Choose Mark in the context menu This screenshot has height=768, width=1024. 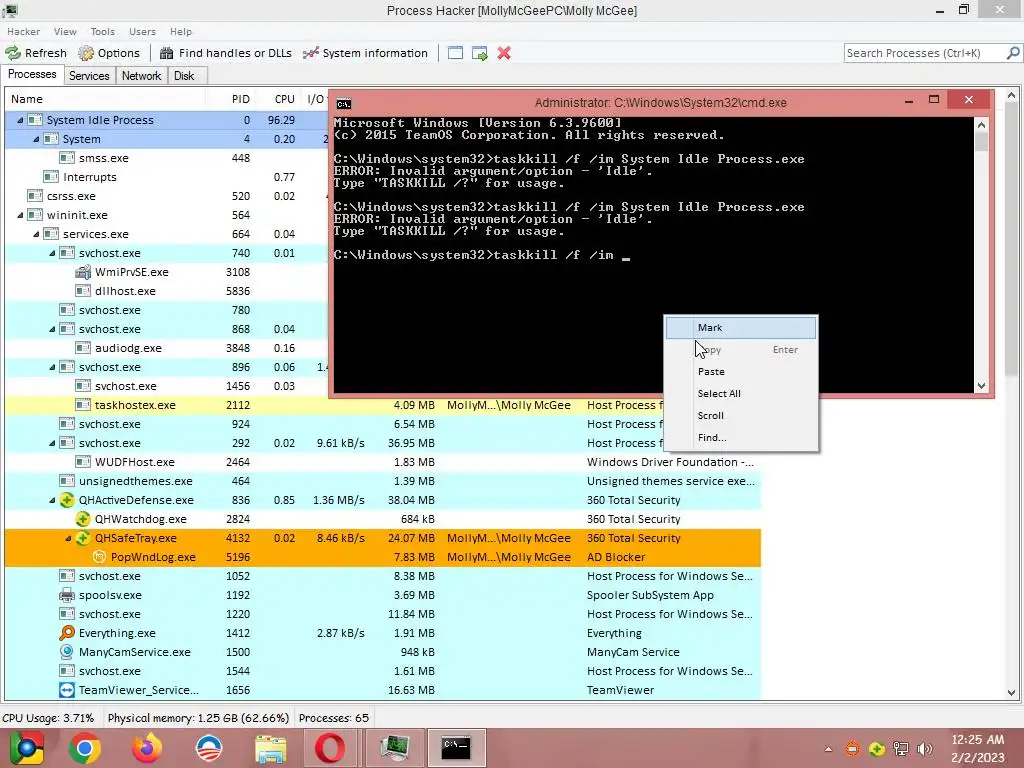pos(741,328)
